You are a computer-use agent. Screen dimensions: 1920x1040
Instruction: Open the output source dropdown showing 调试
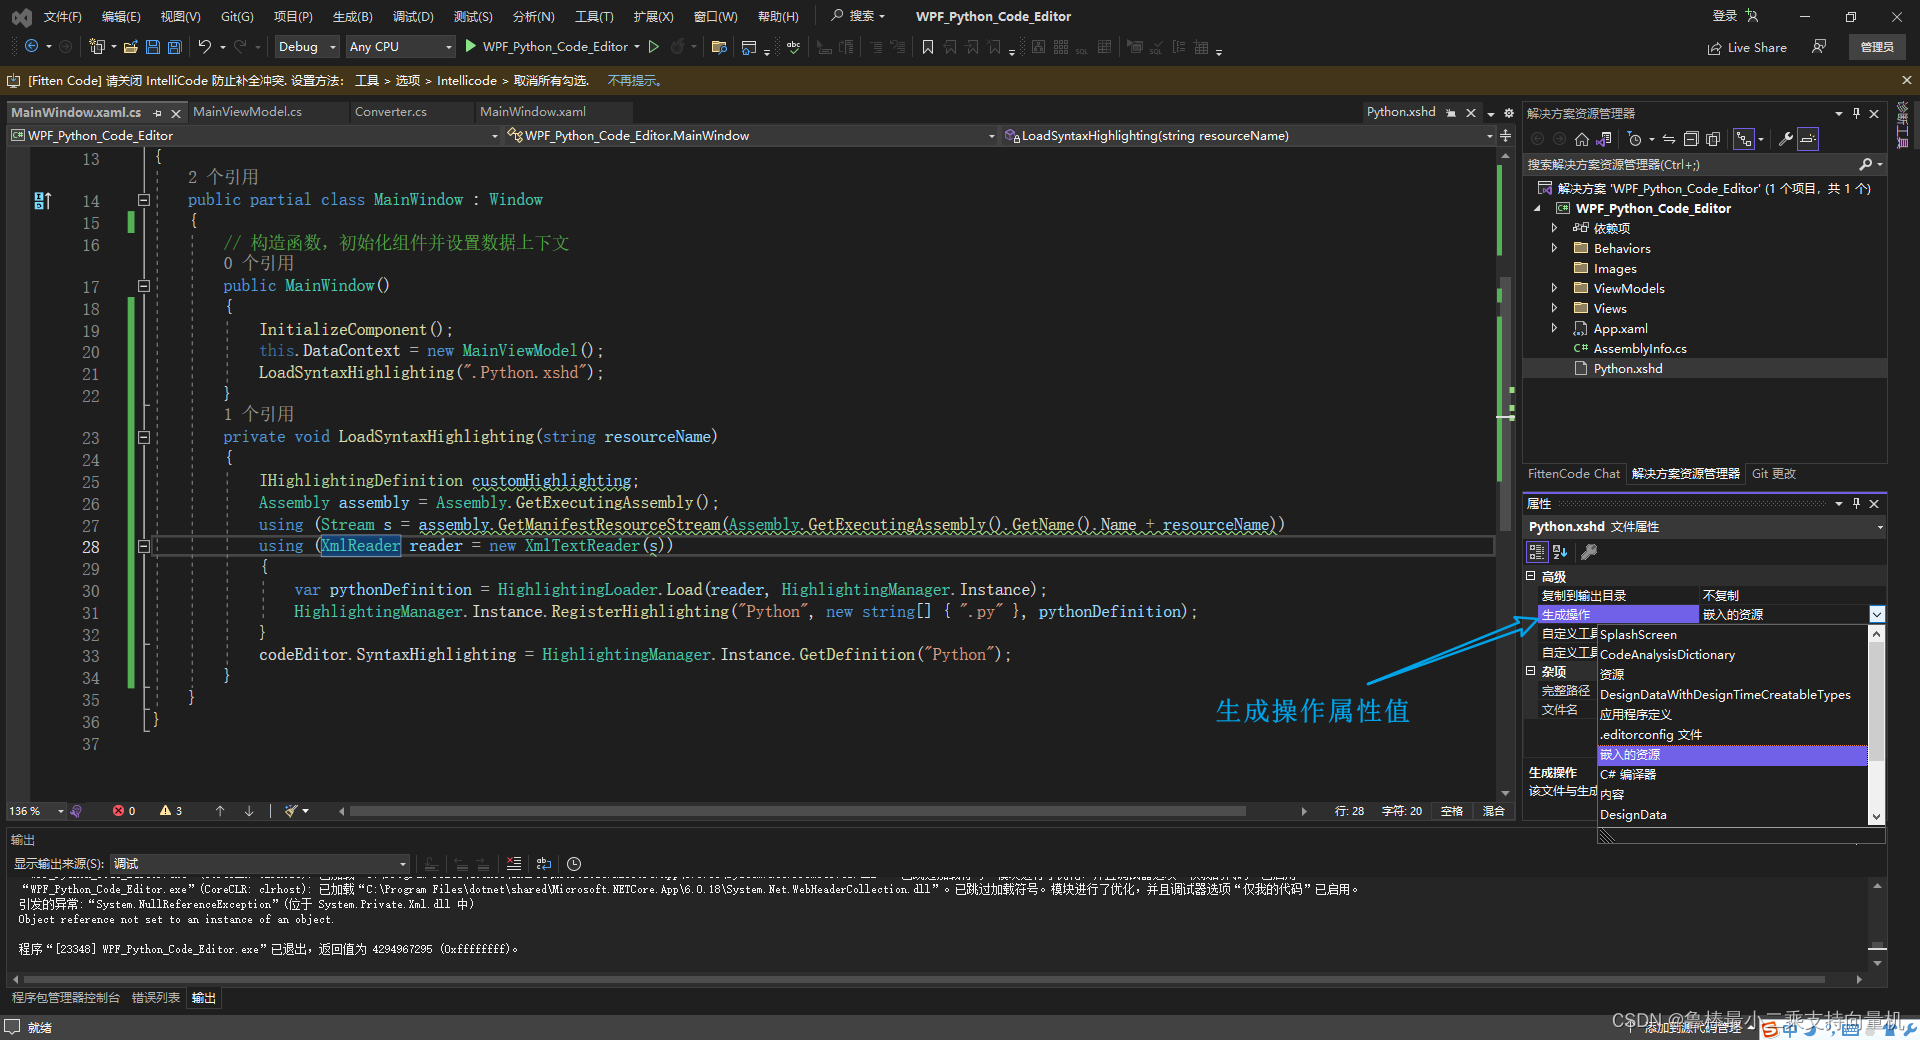260,864
